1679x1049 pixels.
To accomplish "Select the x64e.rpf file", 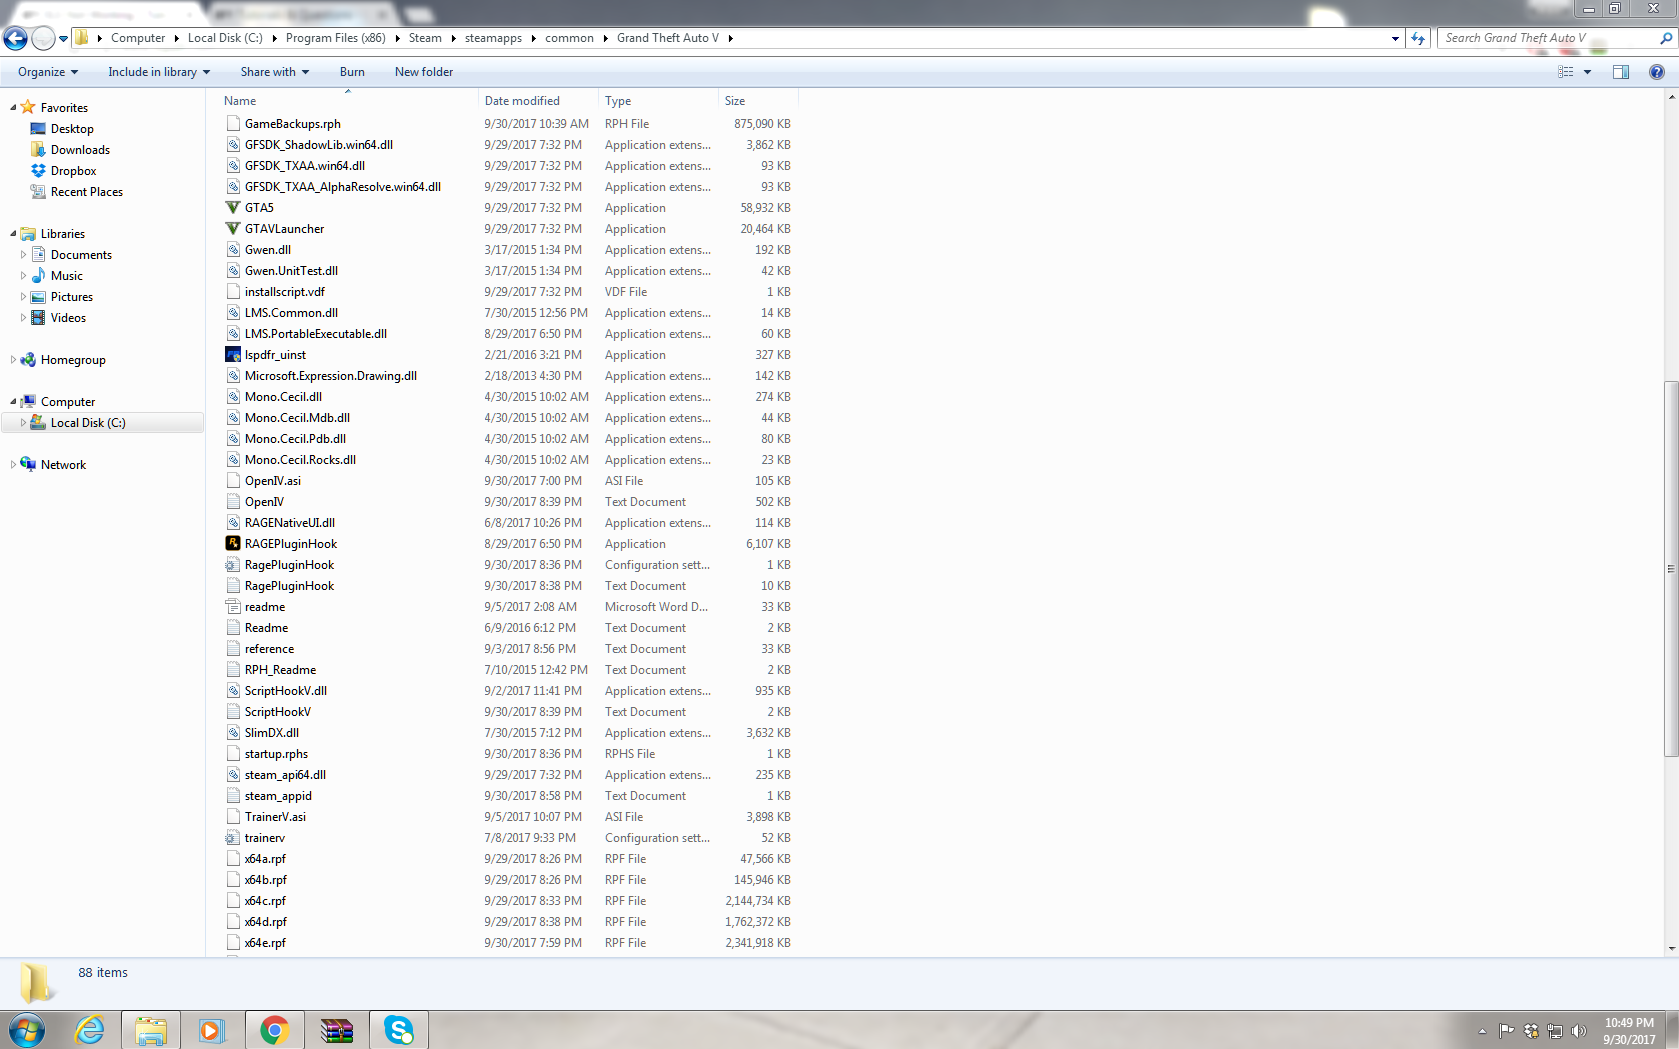I will click(265, 943).
